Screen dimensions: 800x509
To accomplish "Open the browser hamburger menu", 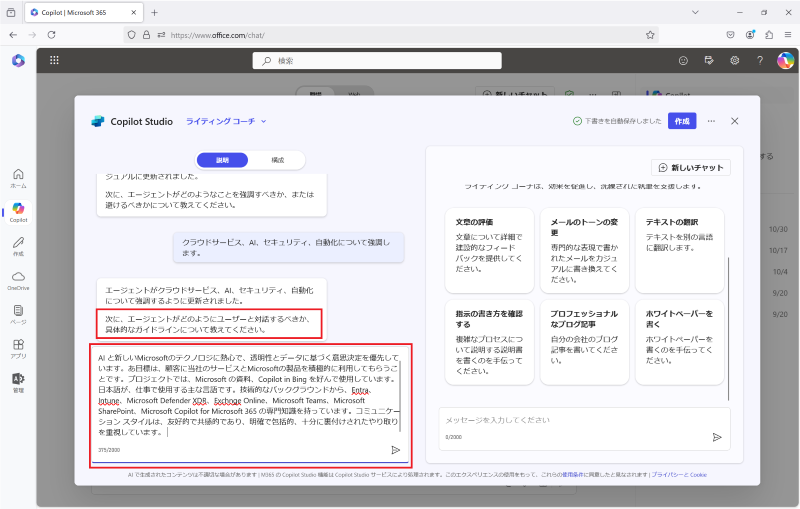I will [788, 35].
